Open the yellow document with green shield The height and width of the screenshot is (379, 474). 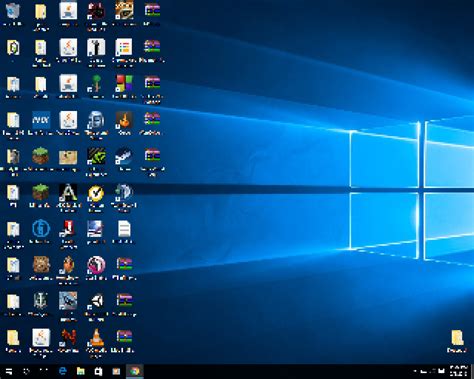(x=13, y=48)
